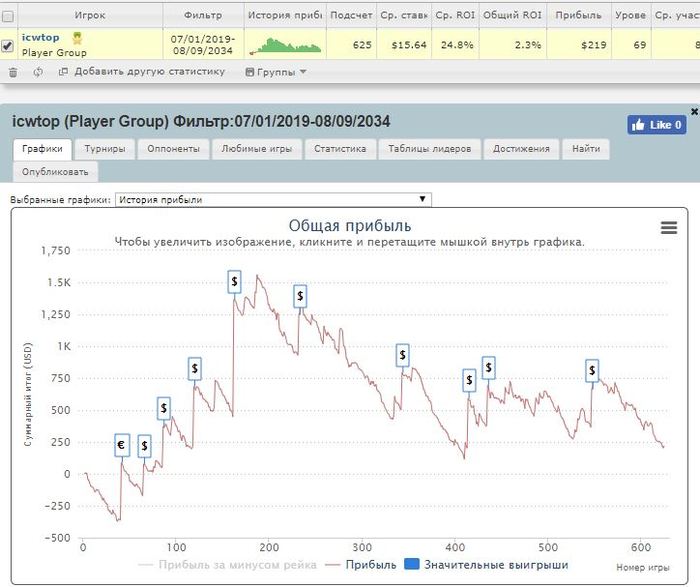Click the trash delete icon below the player row

(13, 72)
